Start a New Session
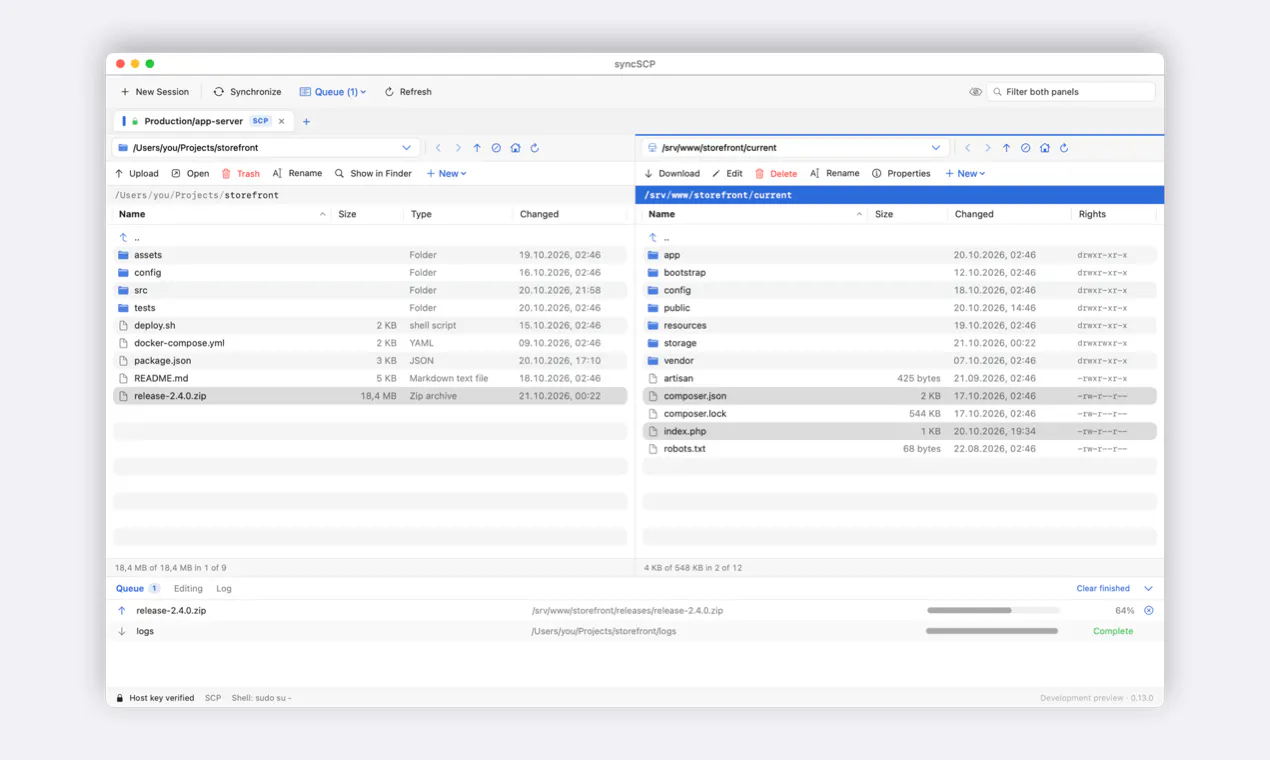The width and height of the screenshot is (1270, 760). pos(154,92)
